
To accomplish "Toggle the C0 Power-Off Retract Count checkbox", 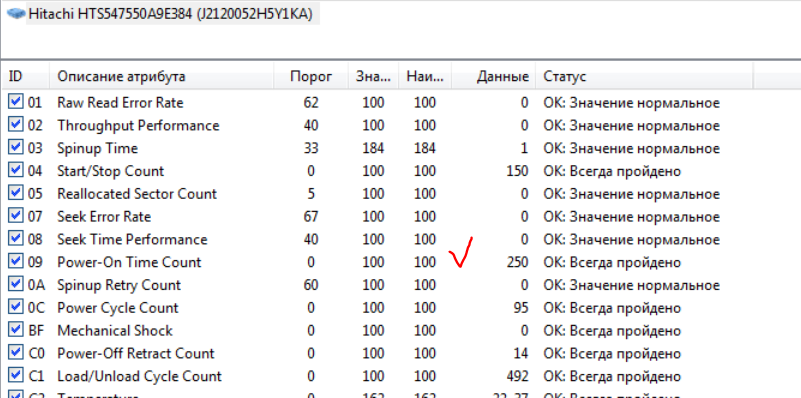I will click(15, 353).
